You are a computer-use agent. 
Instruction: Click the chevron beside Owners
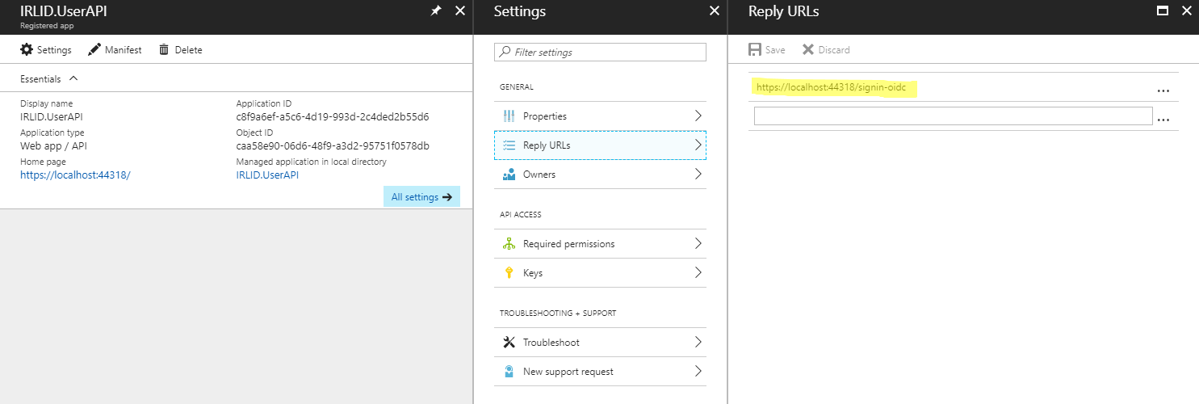(x=697, y=174)
